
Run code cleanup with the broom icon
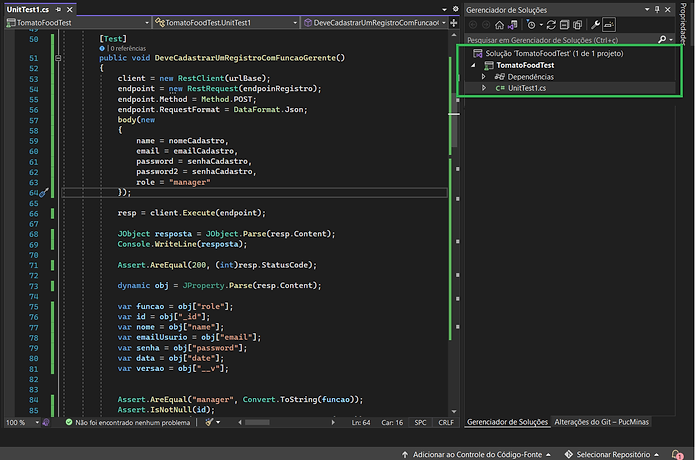pos(209,422)
